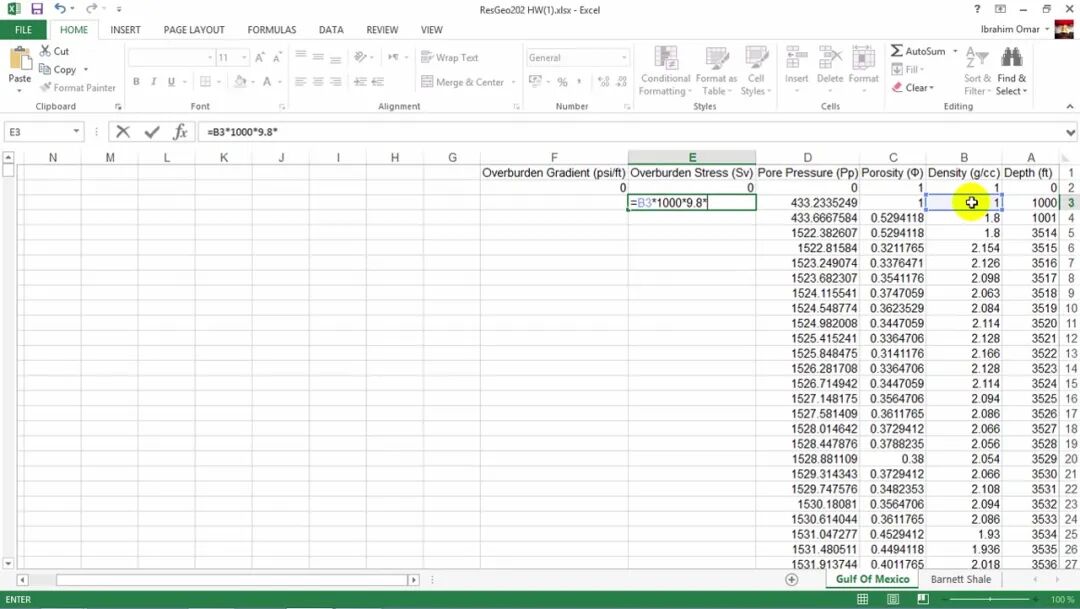
Task: Open Format as Table gallery
Action: [x=716, y=71]
